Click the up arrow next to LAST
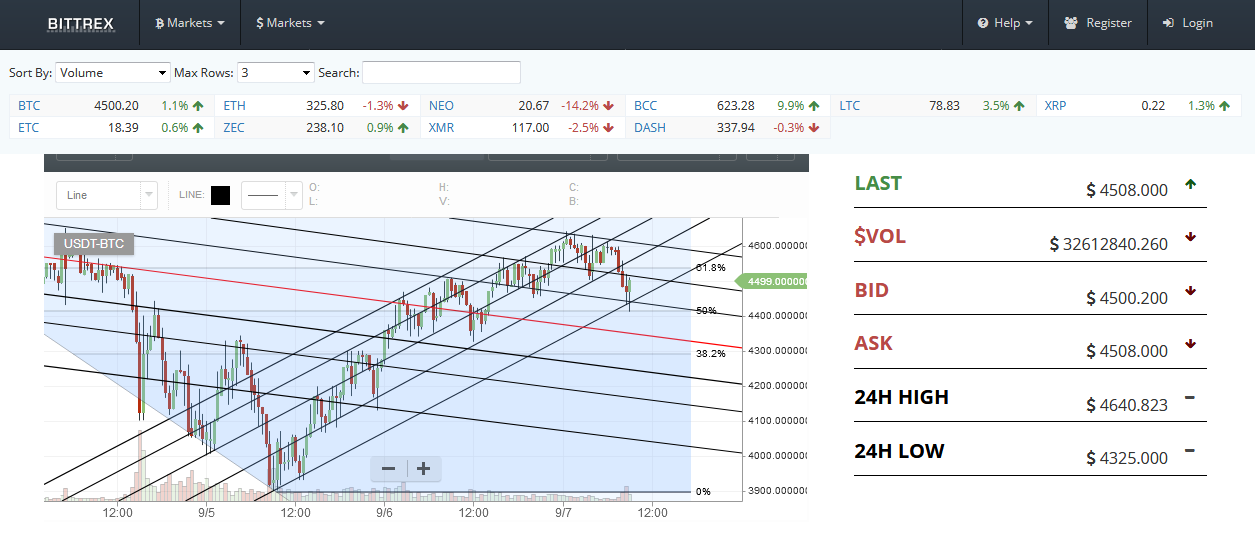 (1190, 184)
